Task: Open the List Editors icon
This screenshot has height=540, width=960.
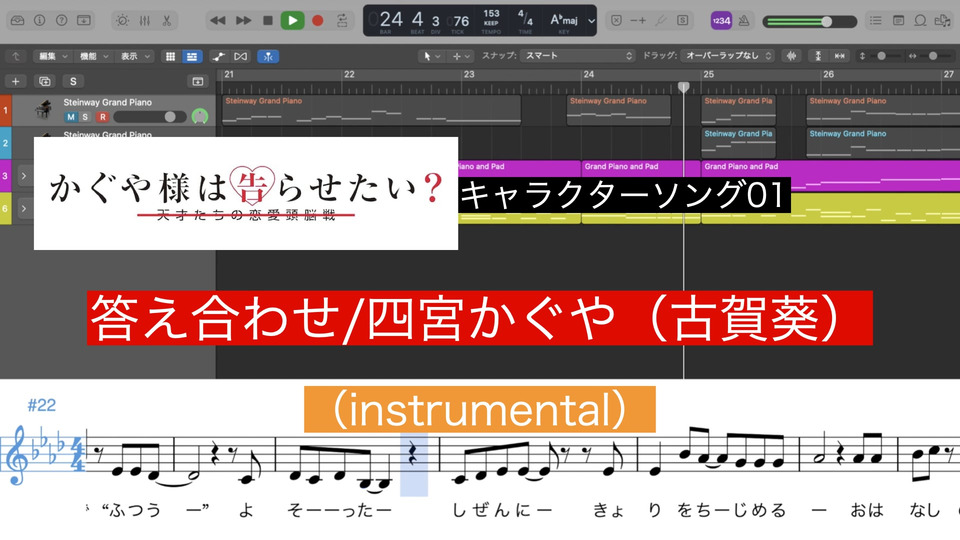Action: [876, 20]
